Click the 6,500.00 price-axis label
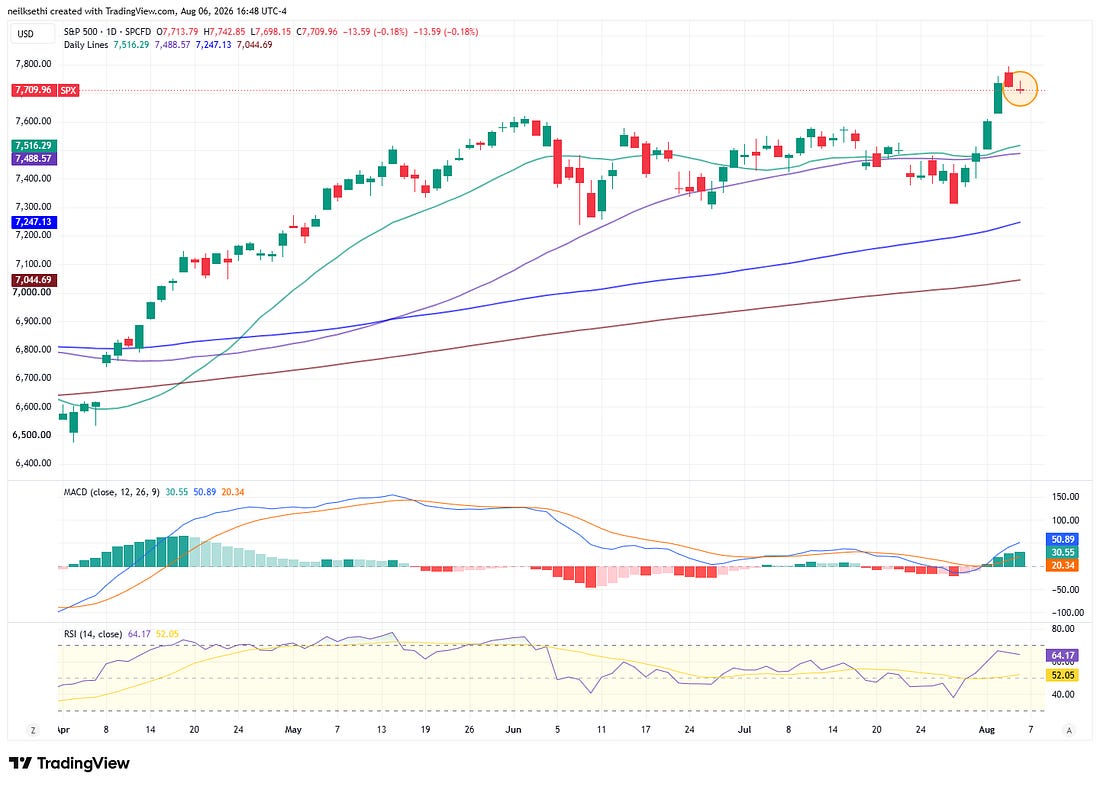 pos(33,435)
